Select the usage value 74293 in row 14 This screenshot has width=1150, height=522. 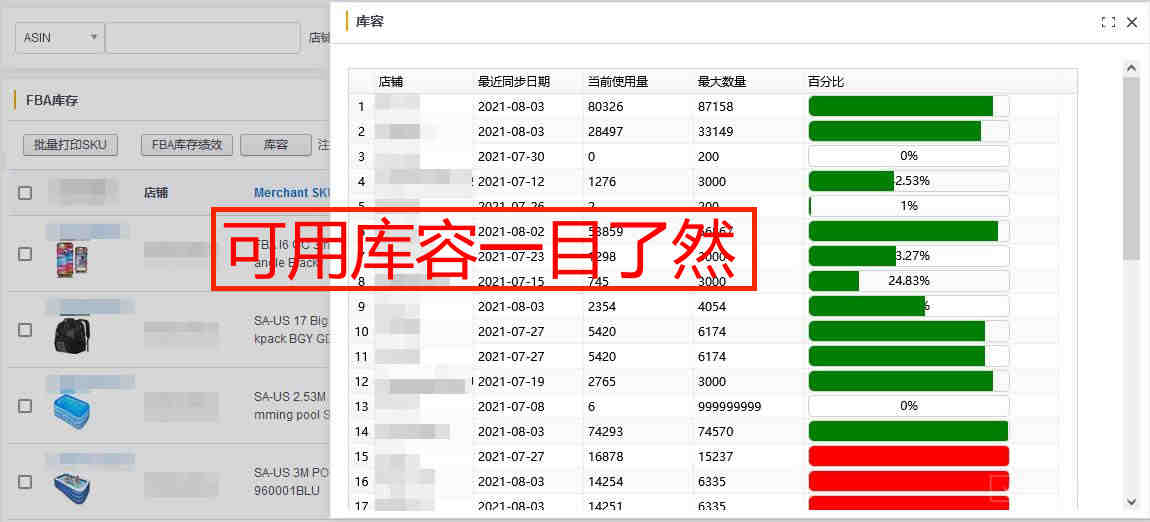point(605,431)
